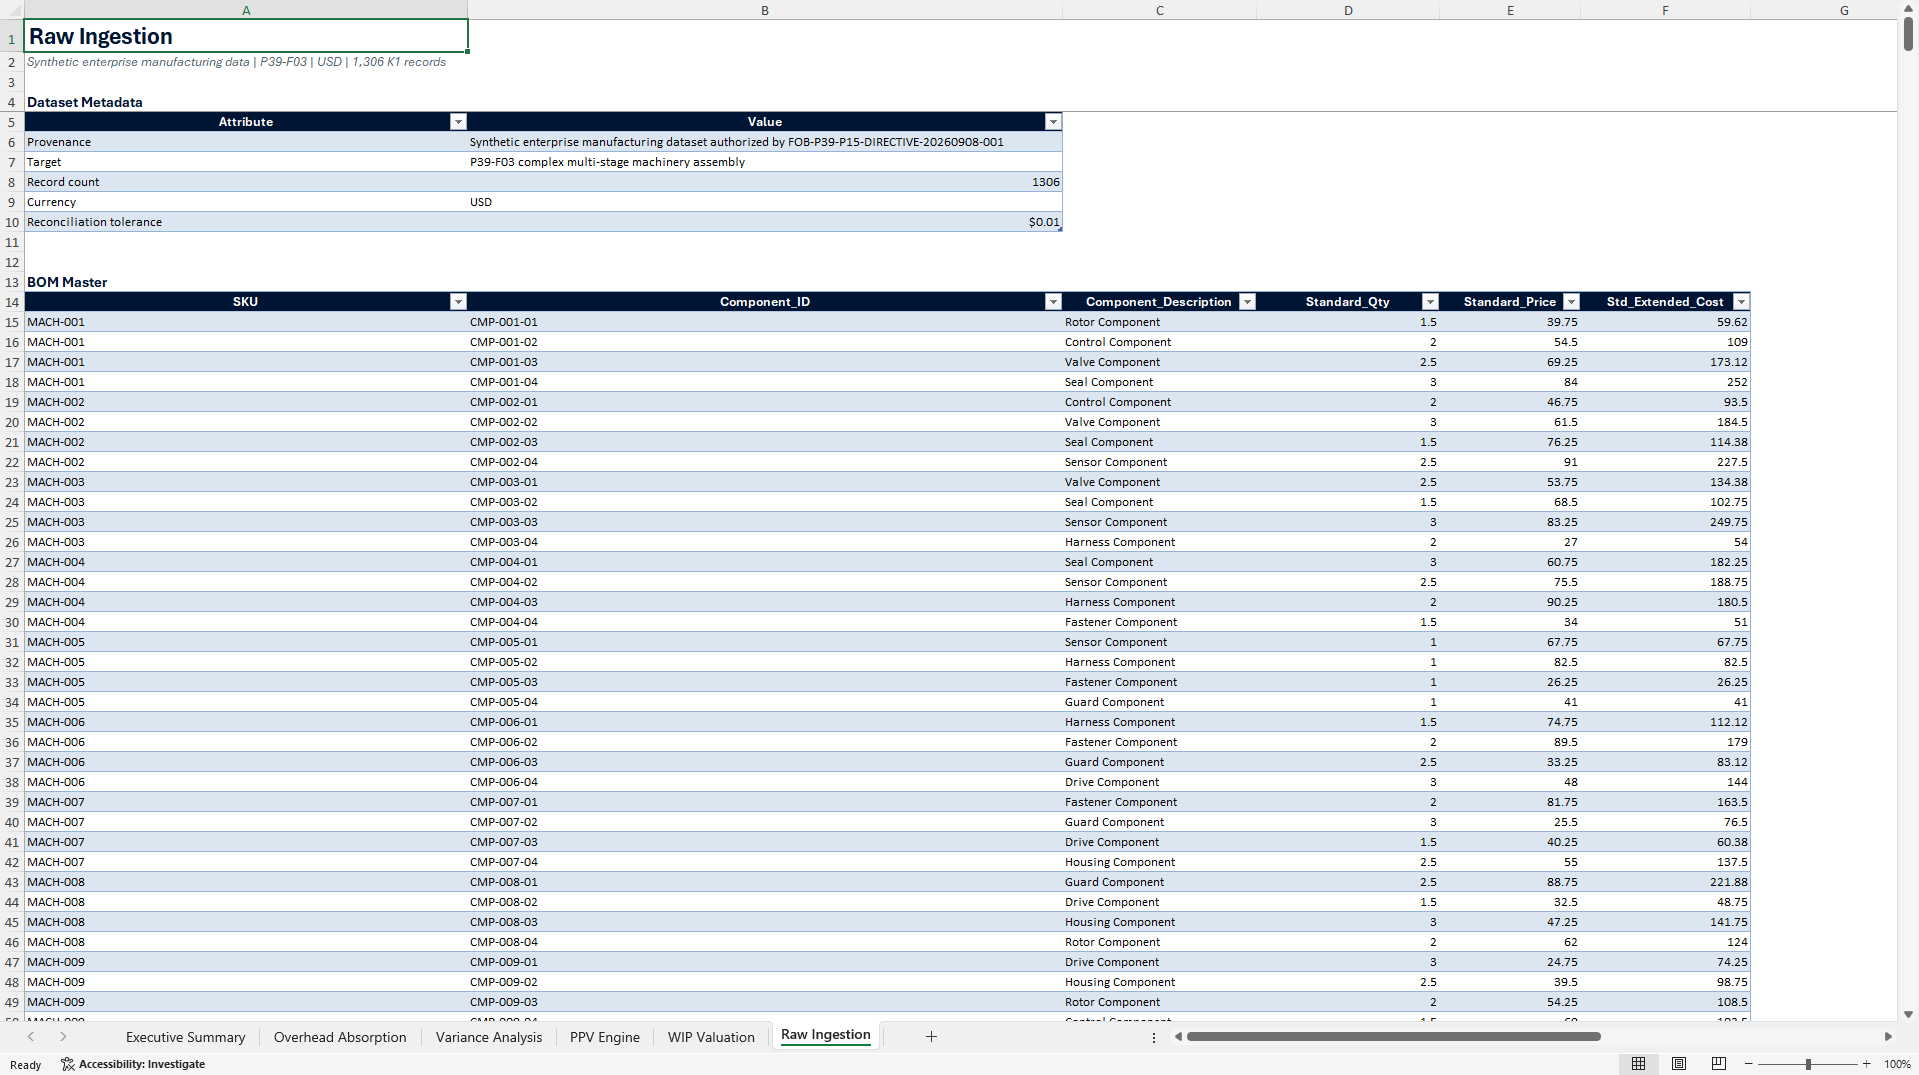Image resolution: width=1919 pixels, height=1075 pixels.
Task: Select the Raw Ingestion sheet tab
Action: [x=826, y=1036]
